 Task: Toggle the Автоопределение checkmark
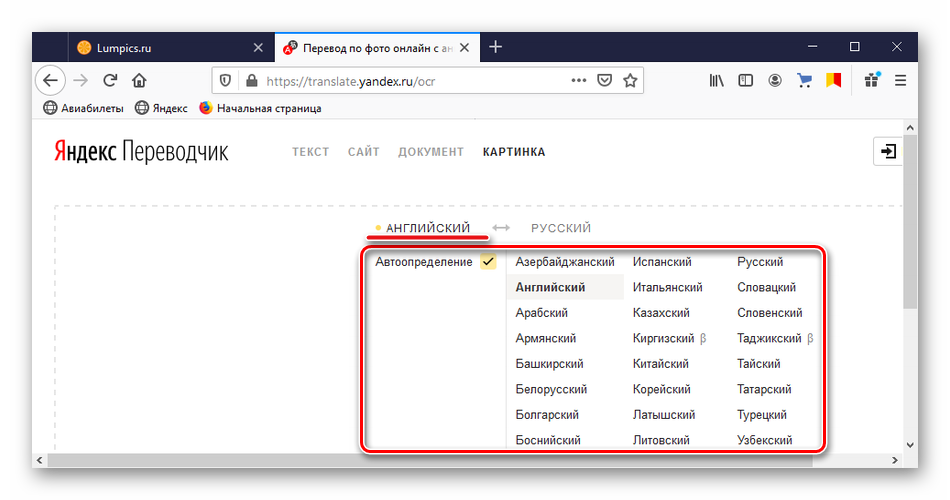pyautogui.click(x=488, y=262)
